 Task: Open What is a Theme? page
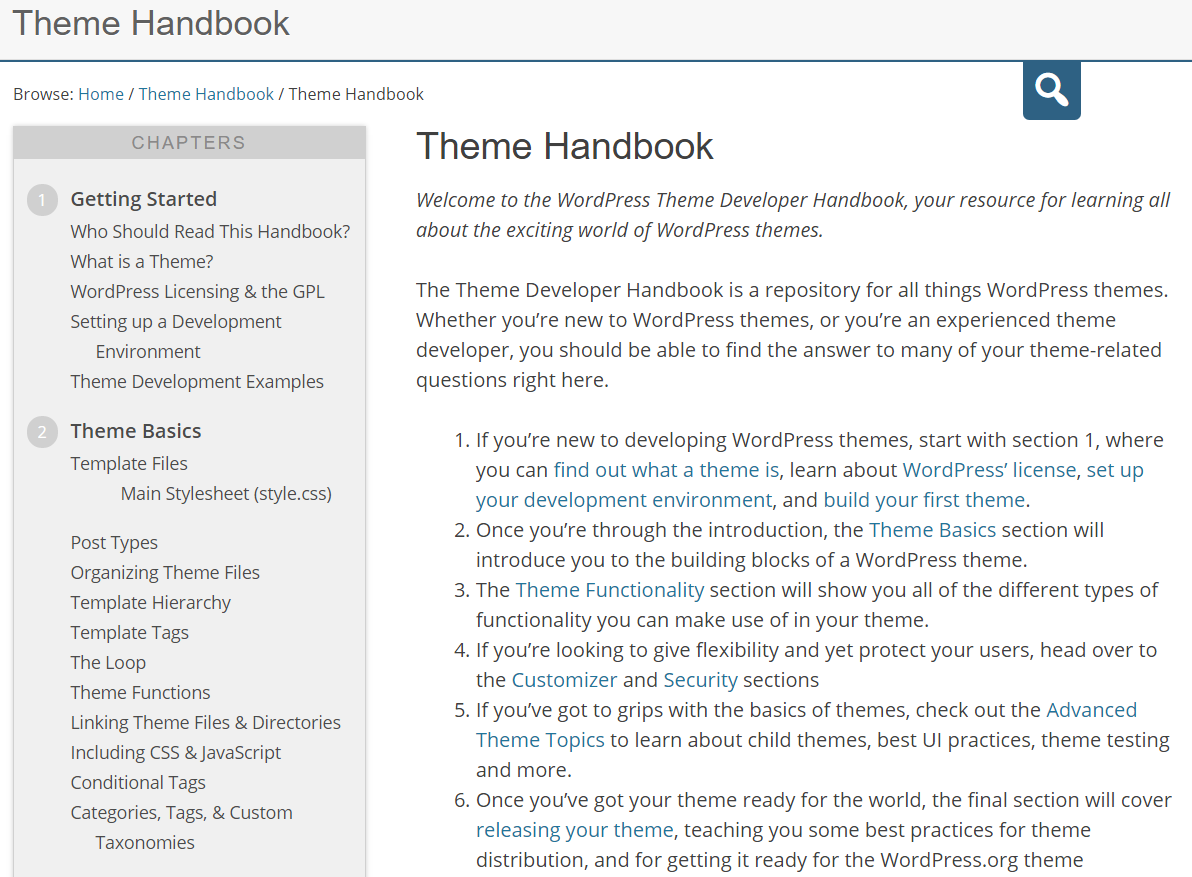tap(142, 261)
